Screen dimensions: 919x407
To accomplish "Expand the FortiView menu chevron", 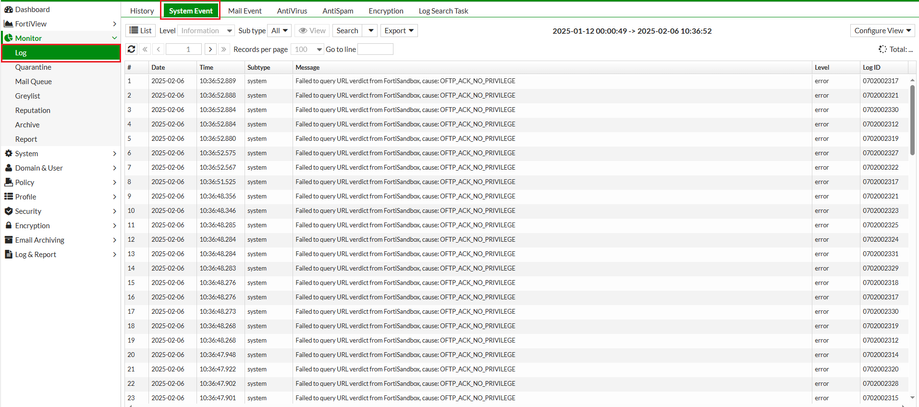I will (x=114, y=24).
